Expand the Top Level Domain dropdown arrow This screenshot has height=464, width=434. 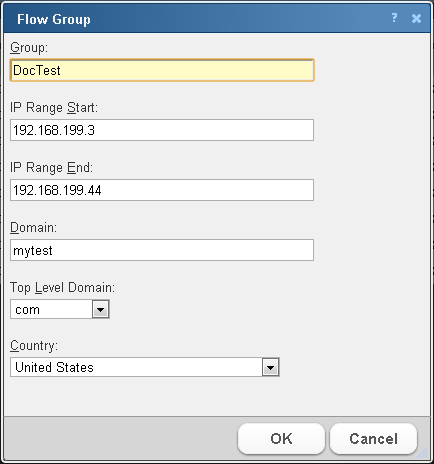(x=100, y=310)
